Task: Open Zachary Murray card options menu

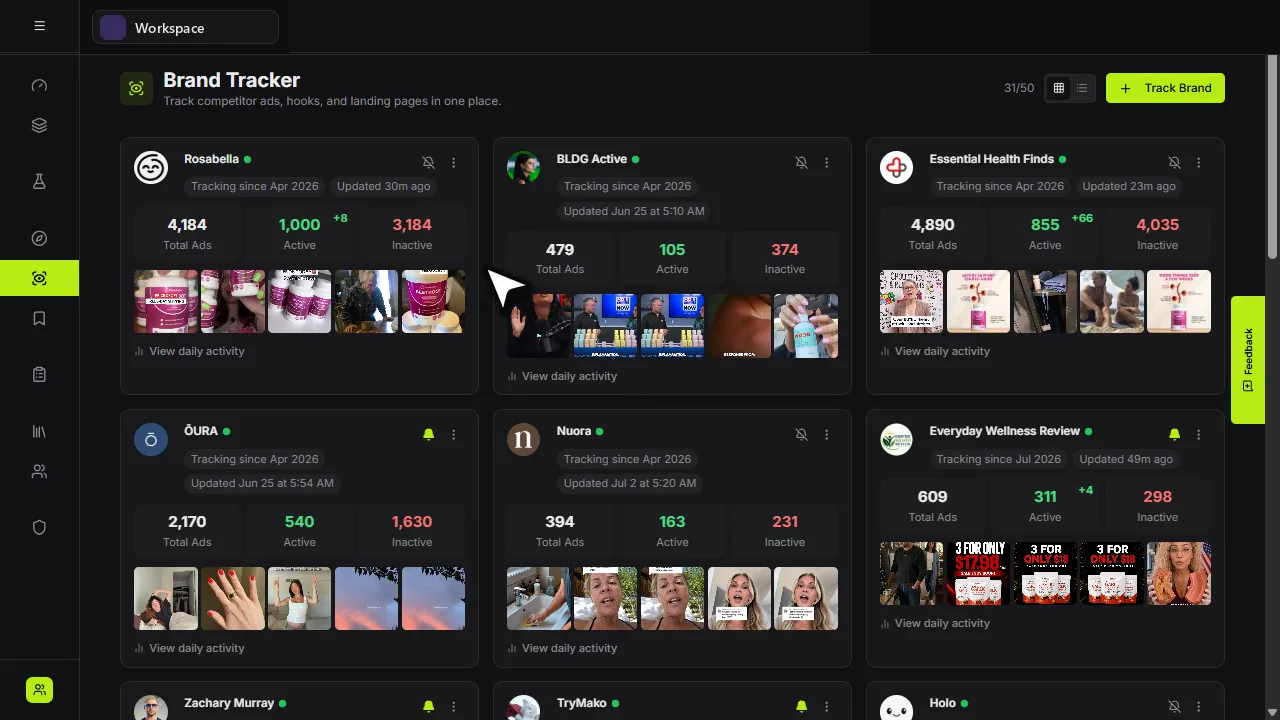Action: pos(454,707)
